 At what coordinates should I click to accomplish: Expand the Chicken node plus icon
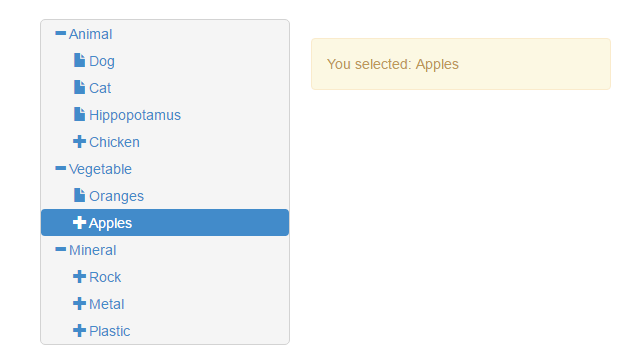[79, 142]
